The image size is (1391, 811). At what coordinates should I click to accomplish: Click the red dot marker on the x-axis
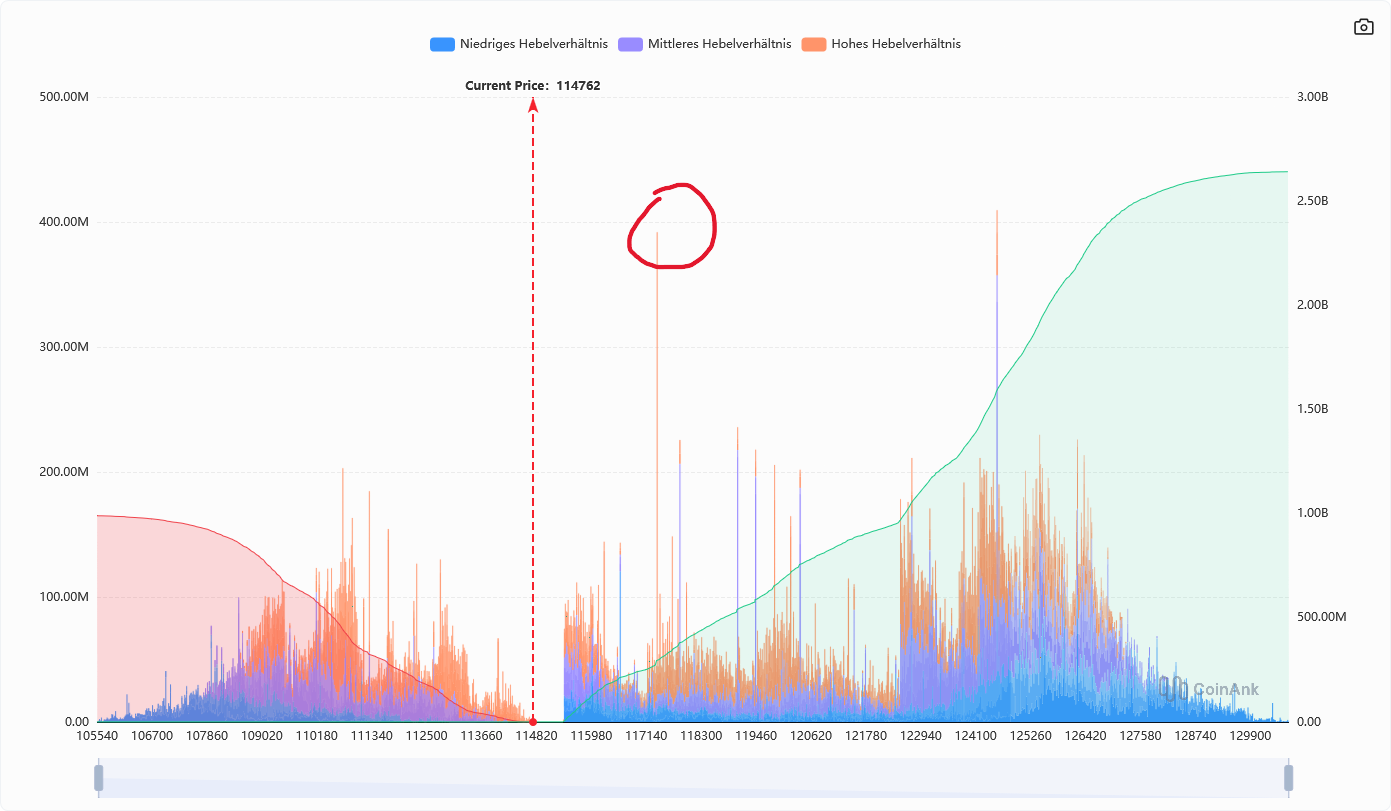533,721
